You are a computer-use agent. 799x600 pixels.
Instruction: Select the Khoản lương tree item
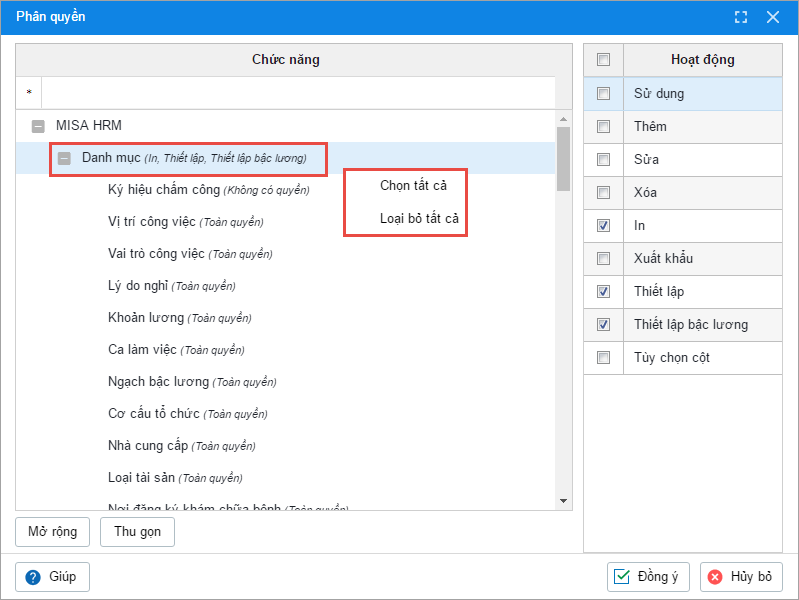tap(146, 317)
